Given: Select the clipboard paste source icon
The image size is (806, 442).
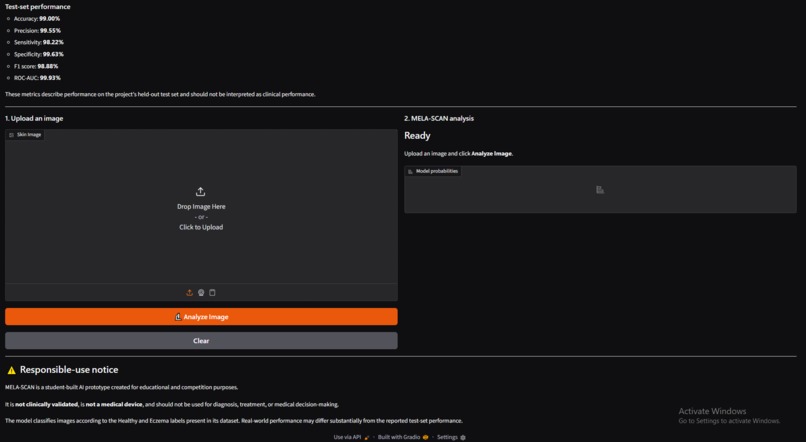Looking at the screenshot, I should pyautogui.click(x=212, y=292).
